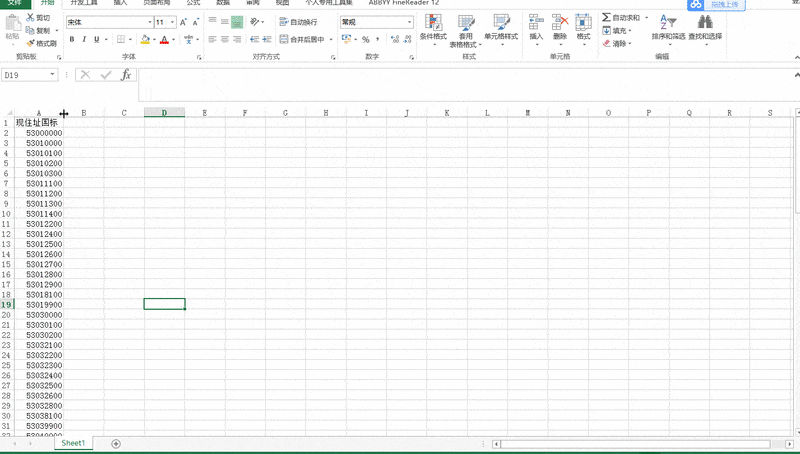Click the phonetic guide (wén) icon

[189, 39]
